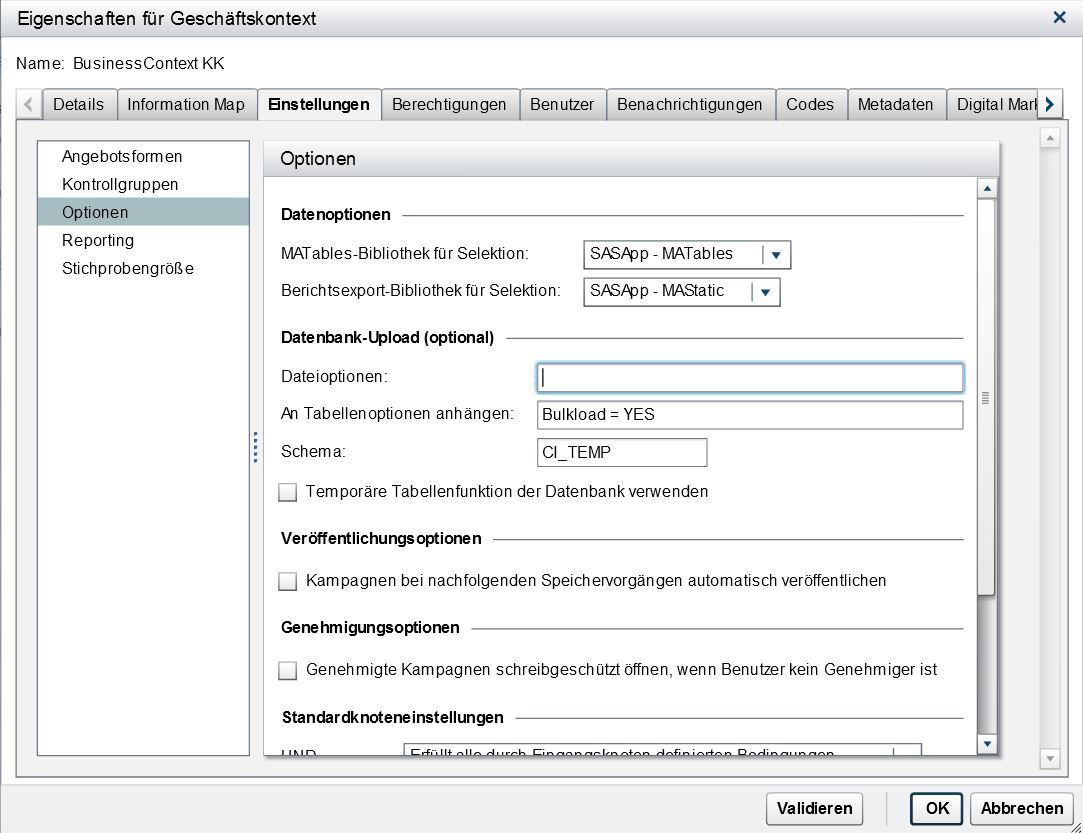
Task: Check 'Kampagnen bei nachfolgenden Speichervorgängen automatisch veröffentlichen'
Action: 288,581
